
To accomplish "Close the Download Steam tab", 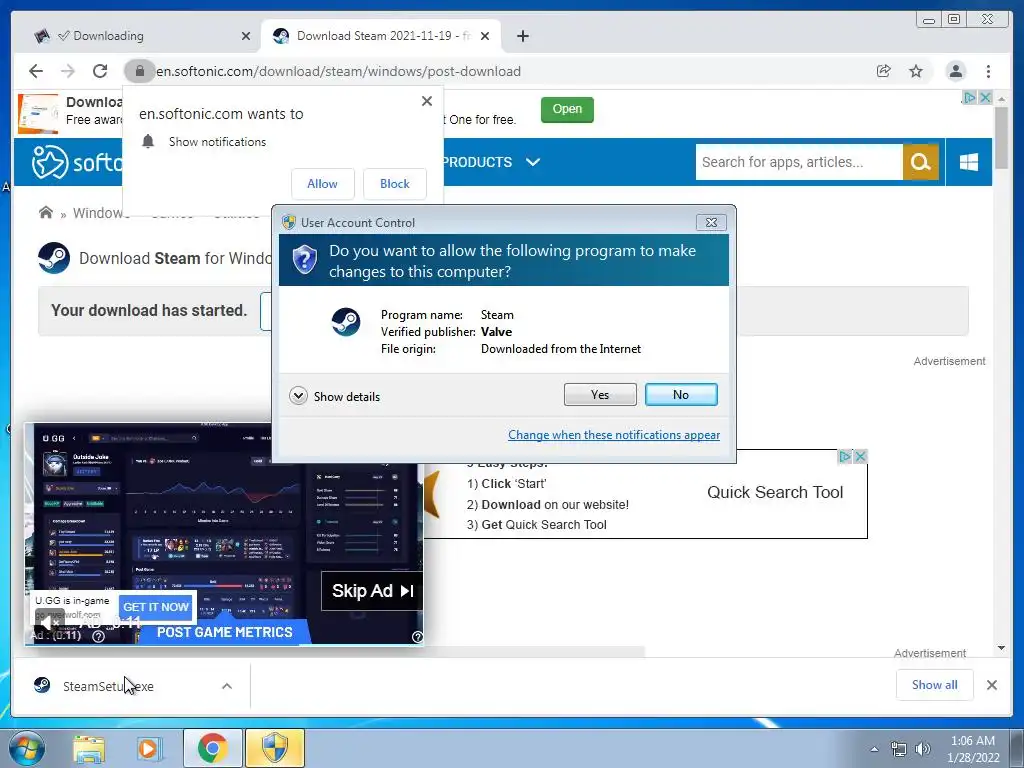I will coord(485,36).
